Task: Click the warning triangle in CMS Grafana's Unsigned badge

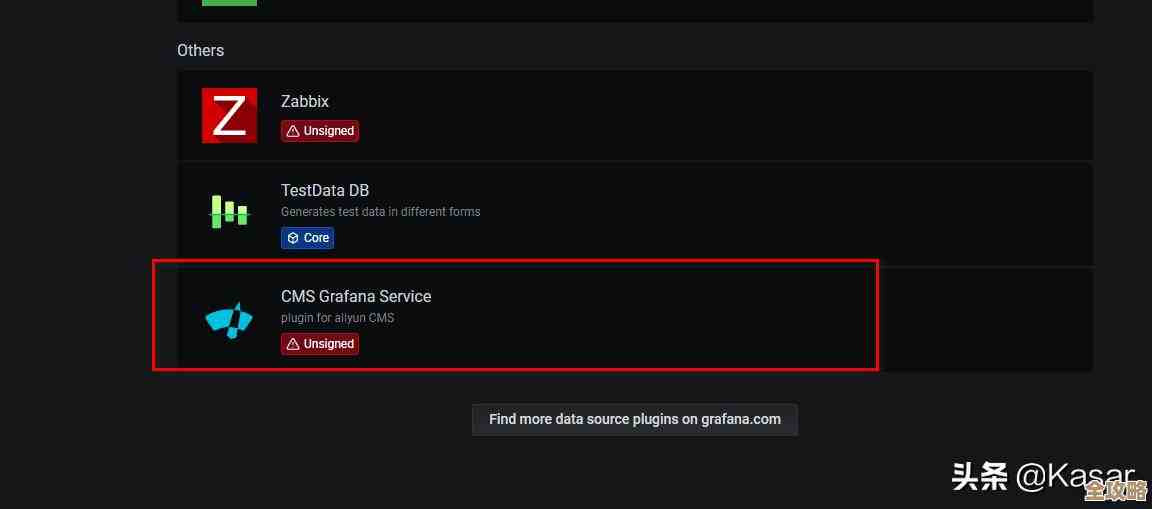Action: coord(293,344)
